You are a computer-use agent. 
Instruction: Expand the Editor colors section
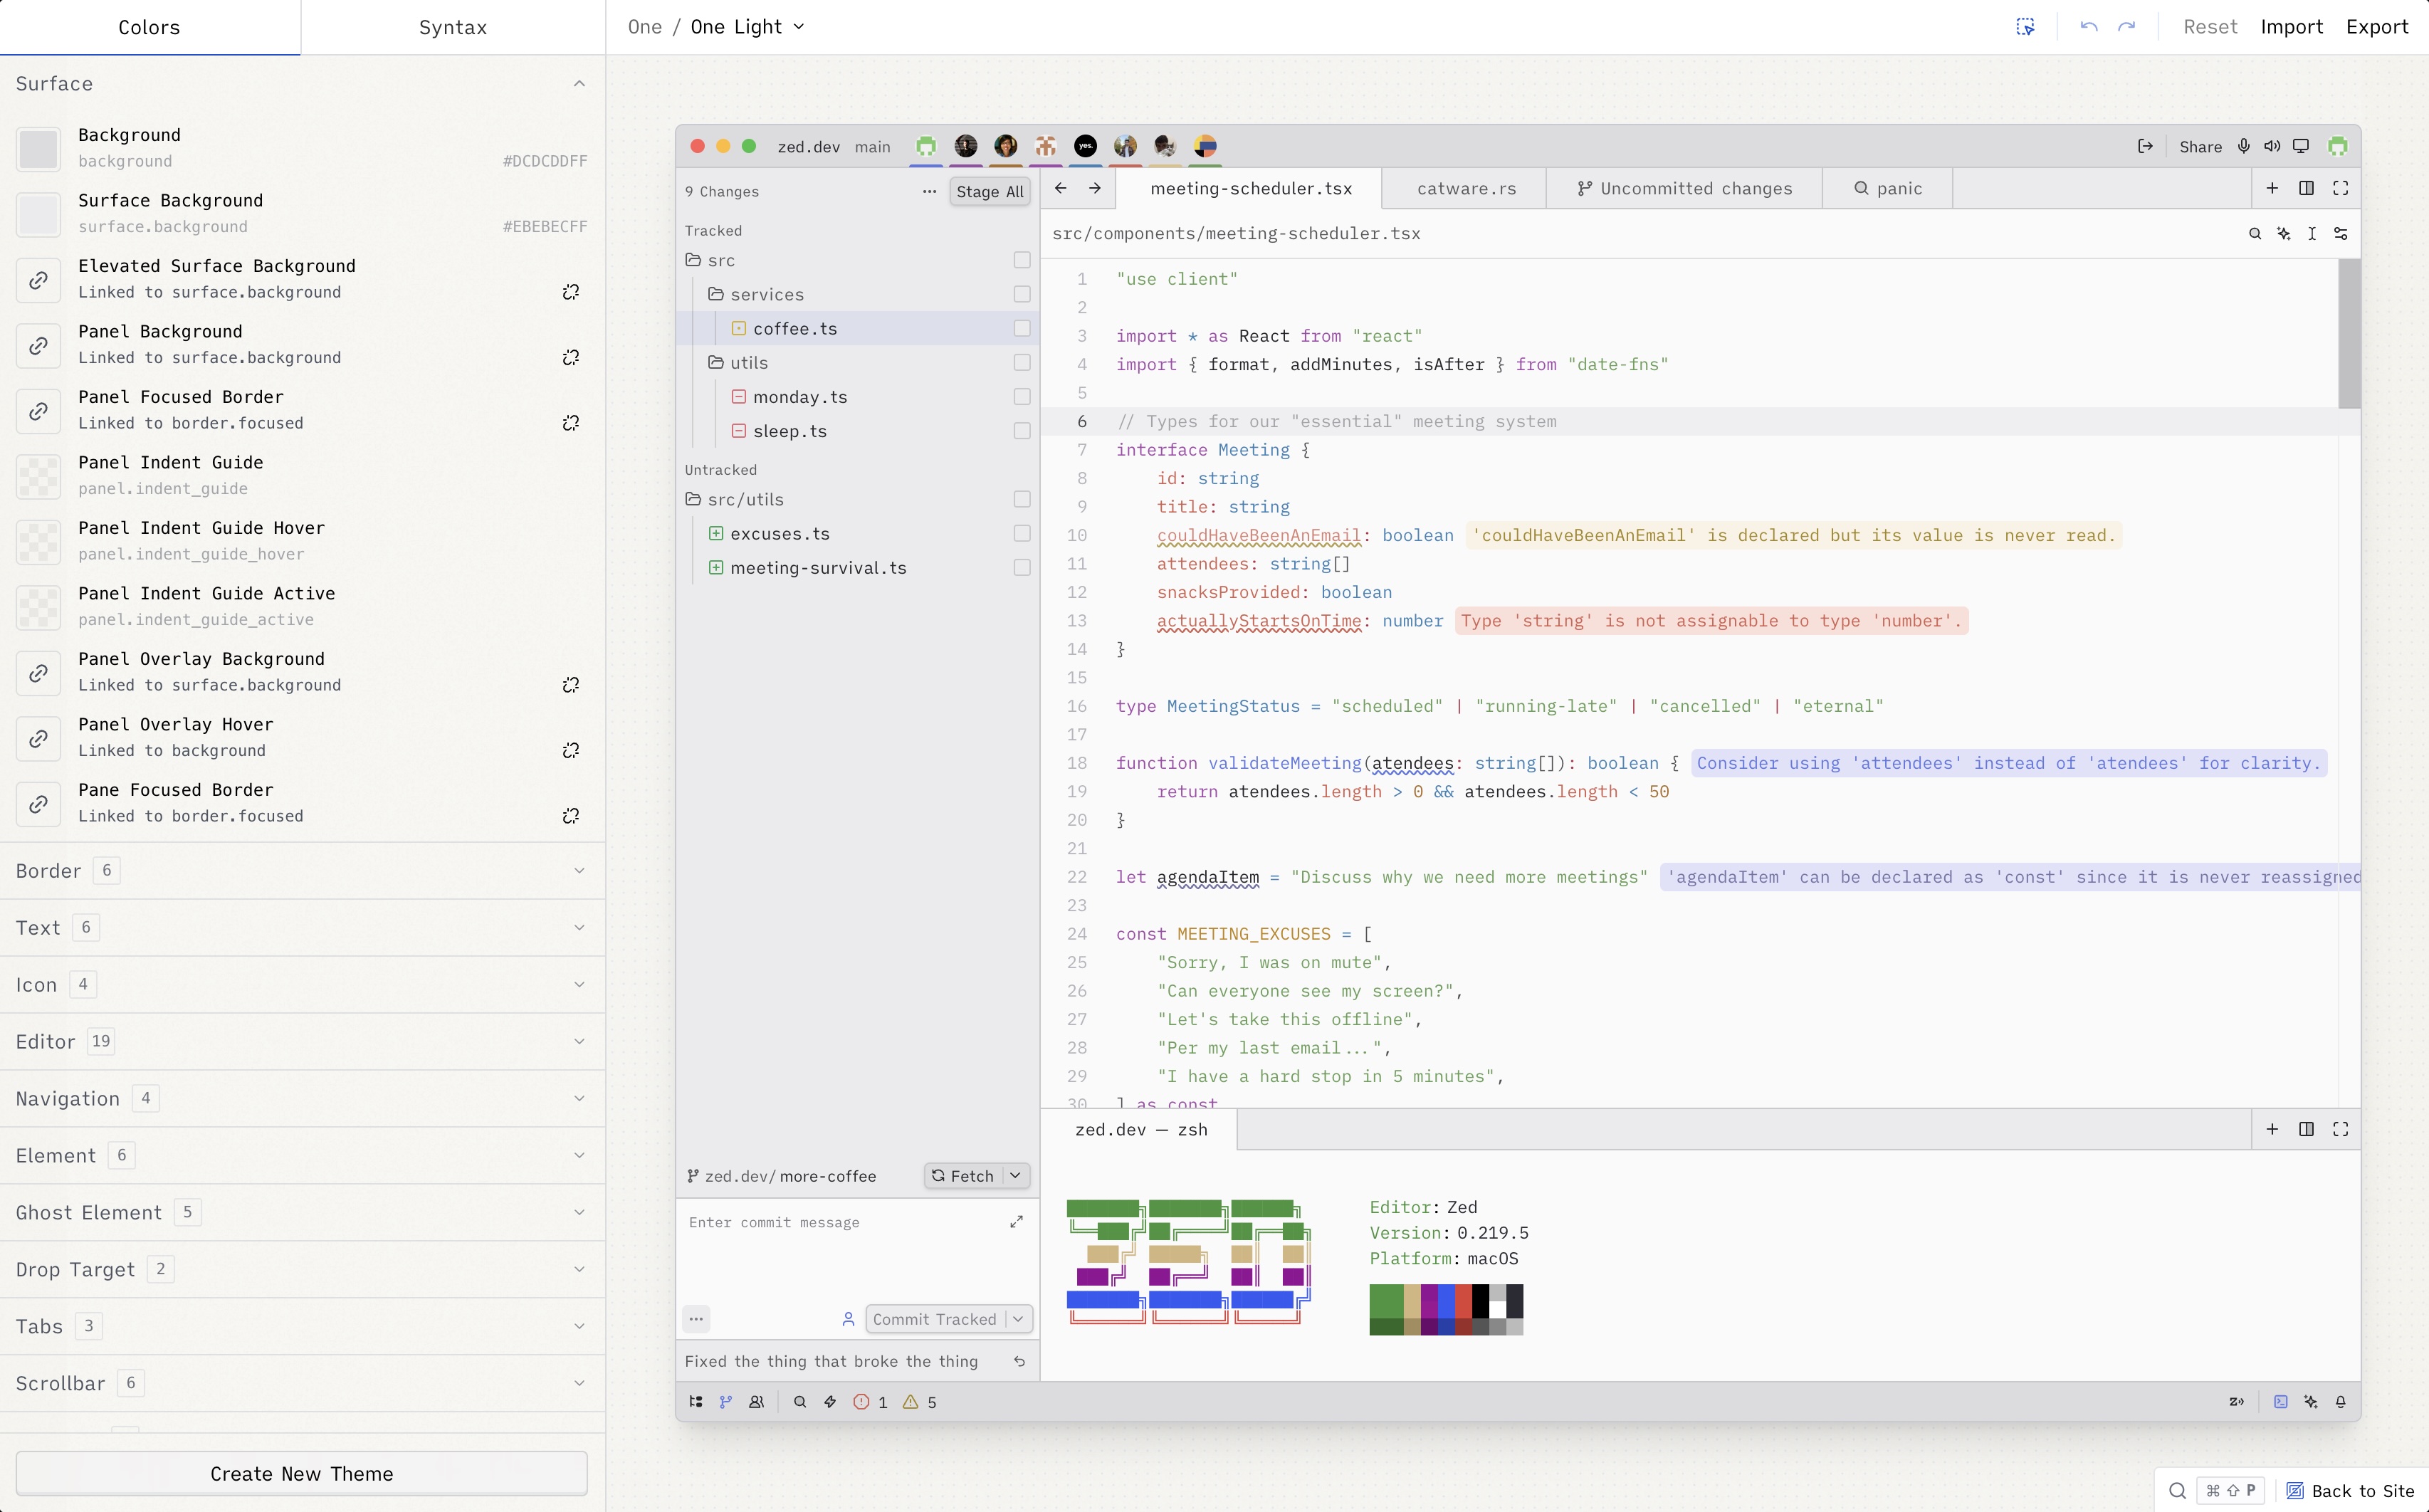pyautogui.click(x=580, y=1041)
